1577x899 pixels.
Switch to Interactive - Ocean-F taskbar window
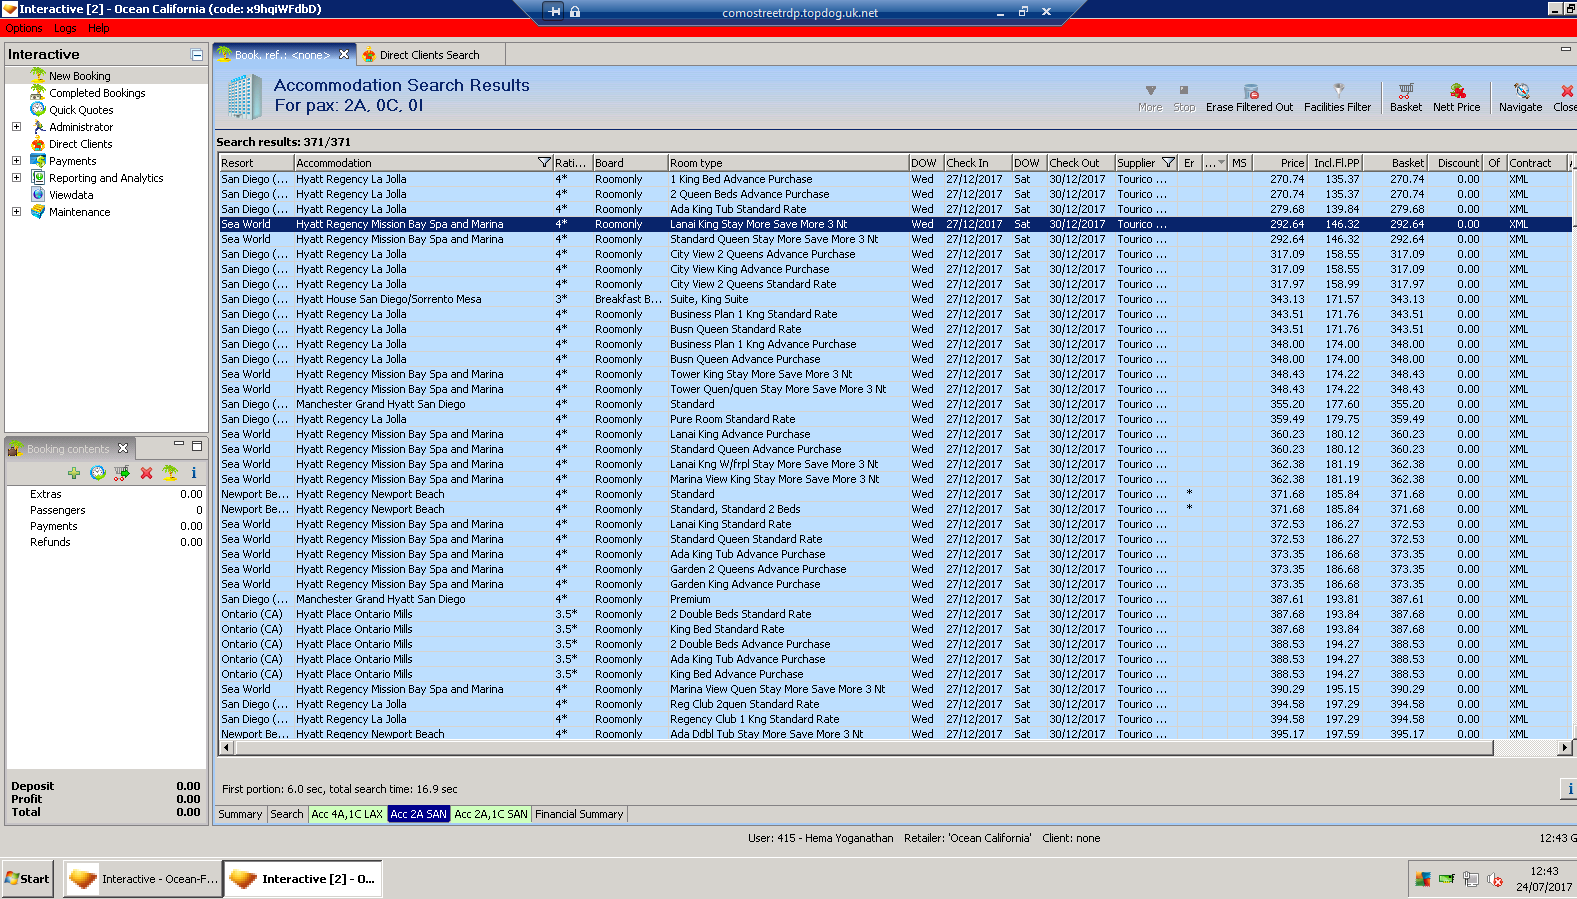pyautogui.click(x=142, y=879)
